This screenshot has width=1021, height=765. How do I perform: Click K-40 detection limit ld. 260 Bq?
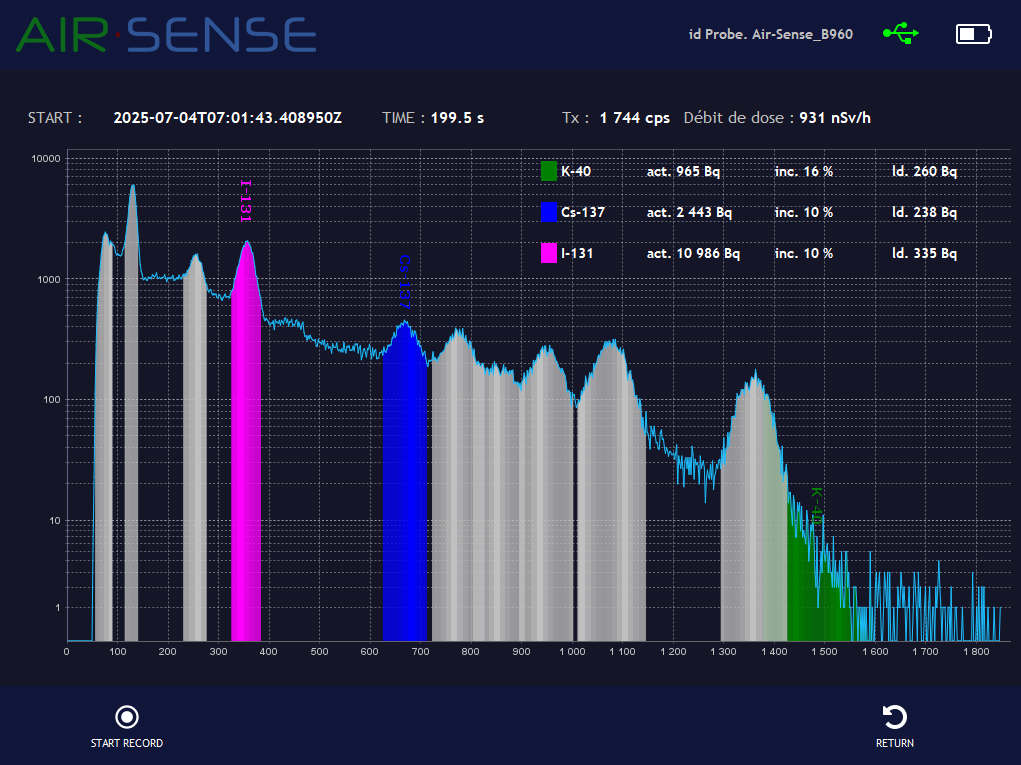tap(925, 171)
